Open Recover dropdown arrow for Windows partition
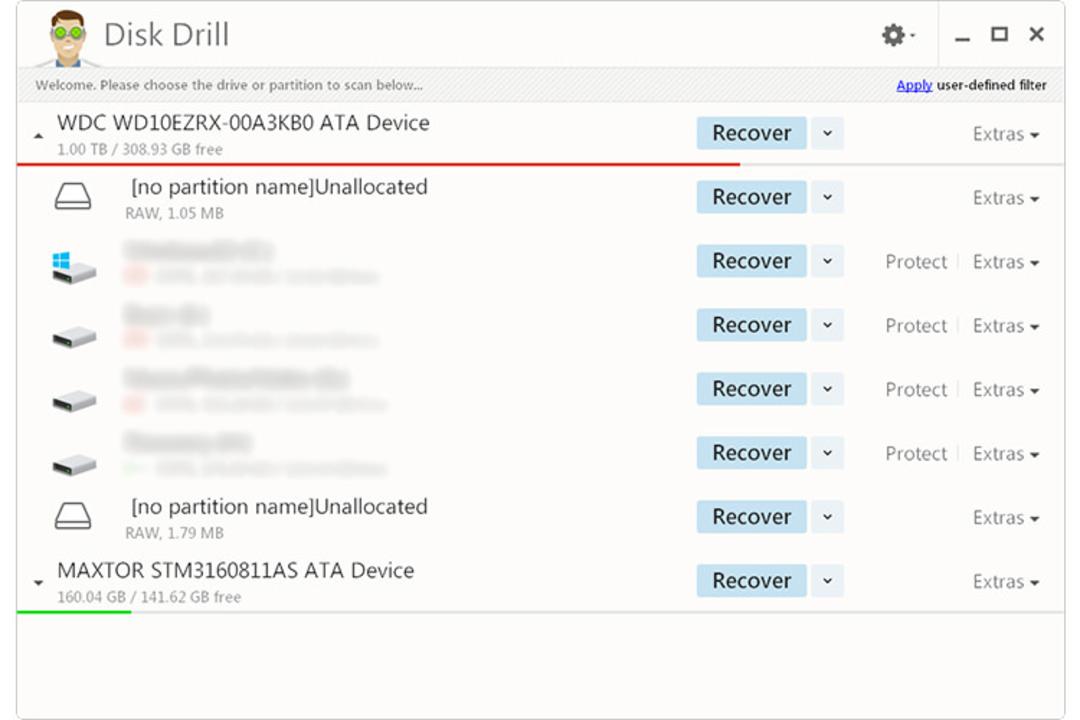Viewport: 1080px width, 720px height. coord(827,261)
